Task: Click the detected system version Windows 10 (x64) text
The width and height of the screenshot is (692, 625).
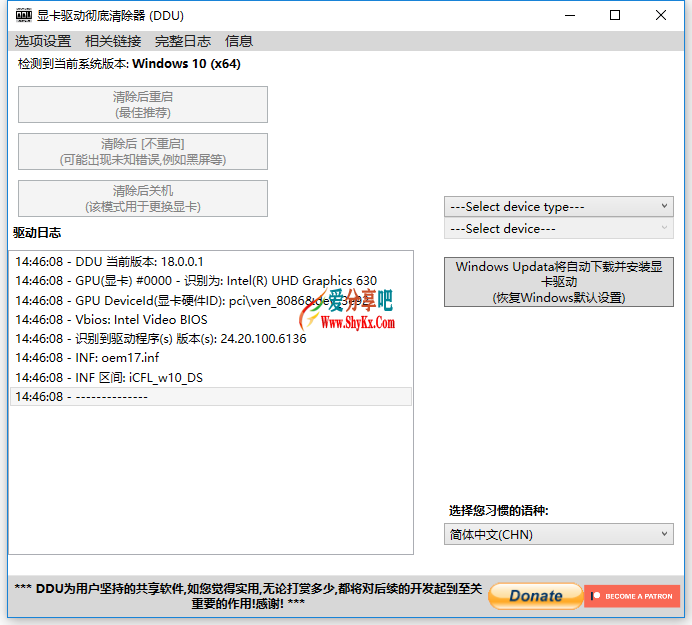Action: 129,64
